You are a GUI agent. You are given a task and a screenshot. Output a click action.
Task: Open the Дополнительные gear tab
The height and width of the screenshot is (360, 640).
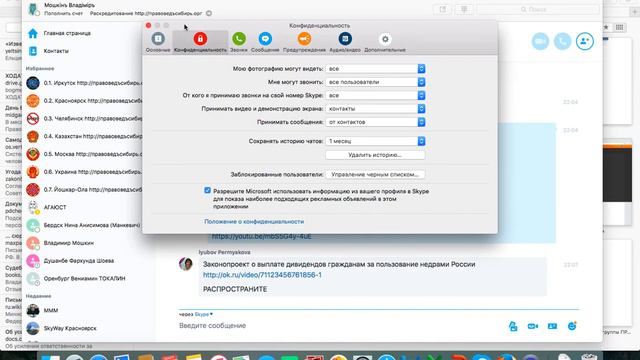click(384, 42)
